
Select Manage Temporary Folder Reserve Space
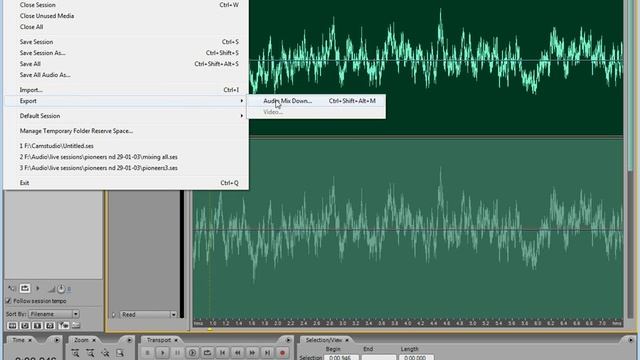pyautogui.click(x=126, y=131)
